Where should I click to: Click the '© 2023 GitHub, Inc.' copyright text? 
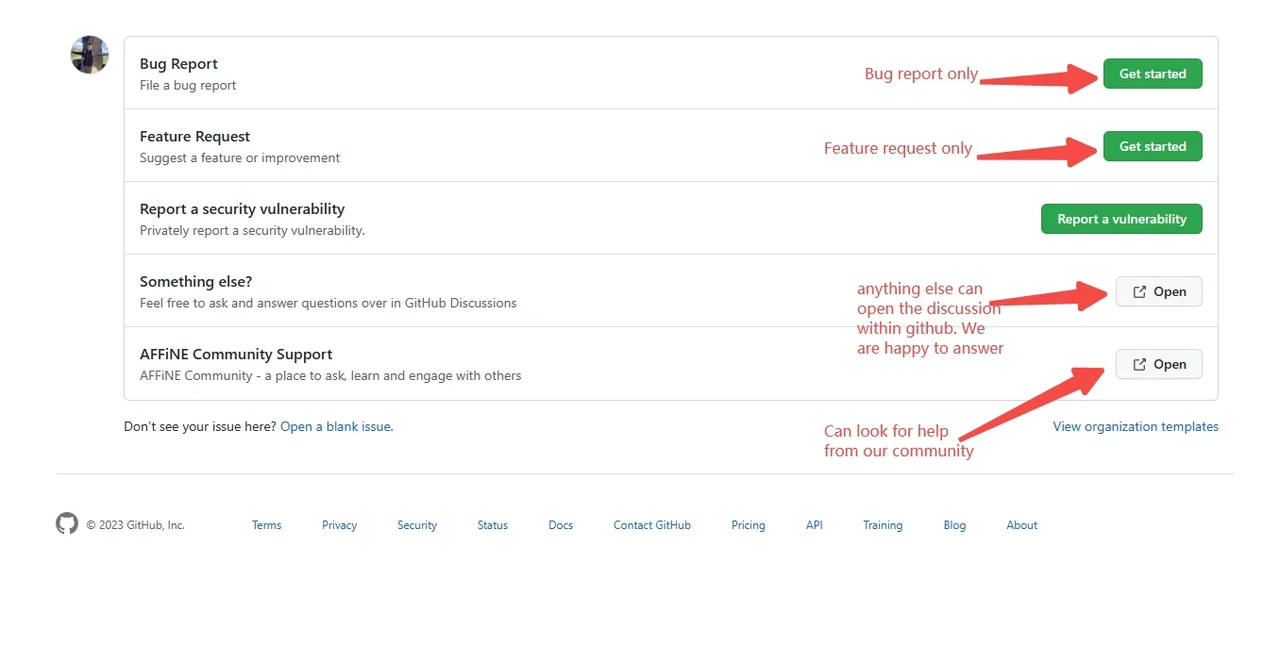tap(135, 525)
